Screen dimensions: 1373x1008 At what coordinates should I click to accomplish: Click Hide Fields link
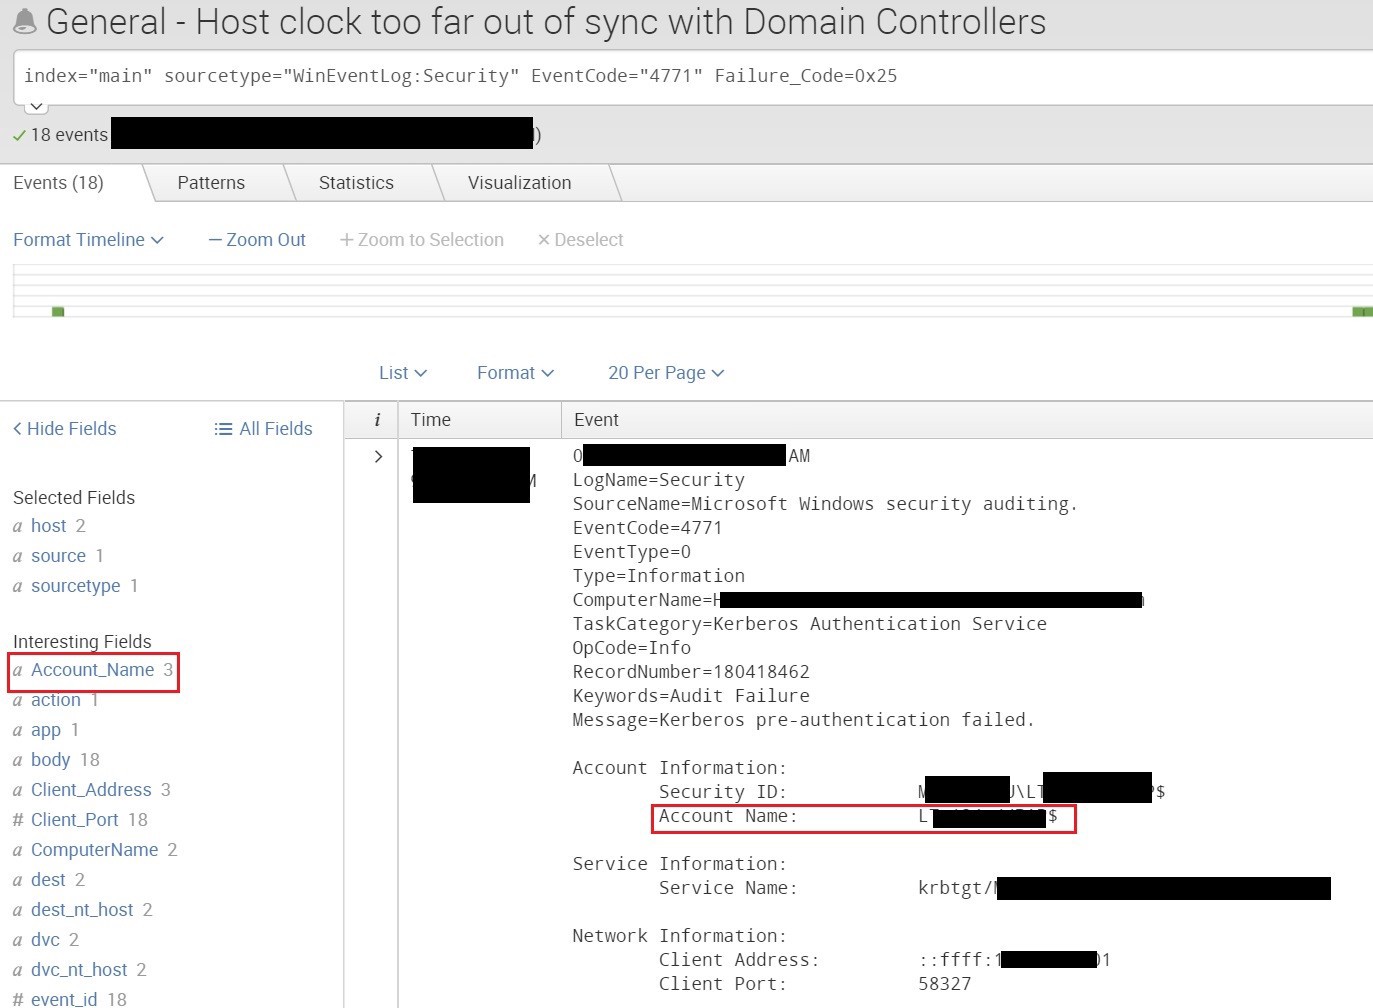click(x=64, y=429)
